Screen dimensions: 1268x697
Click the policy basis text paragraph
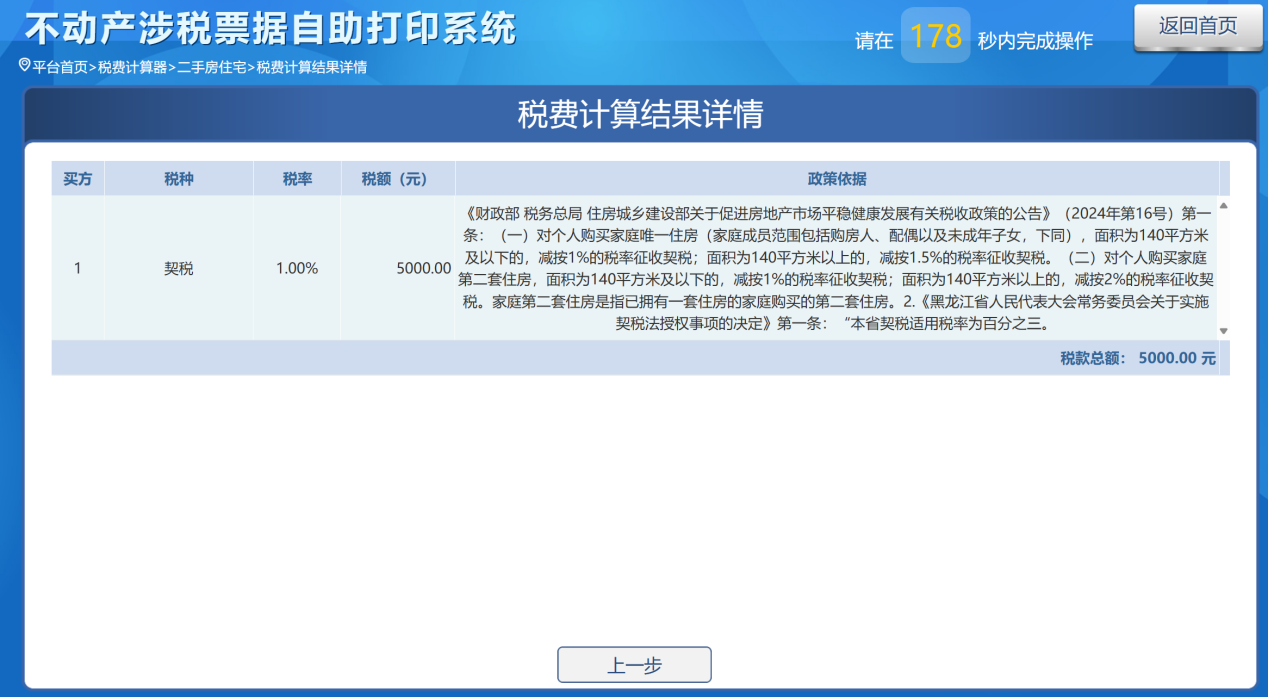[x=837, y=268]
